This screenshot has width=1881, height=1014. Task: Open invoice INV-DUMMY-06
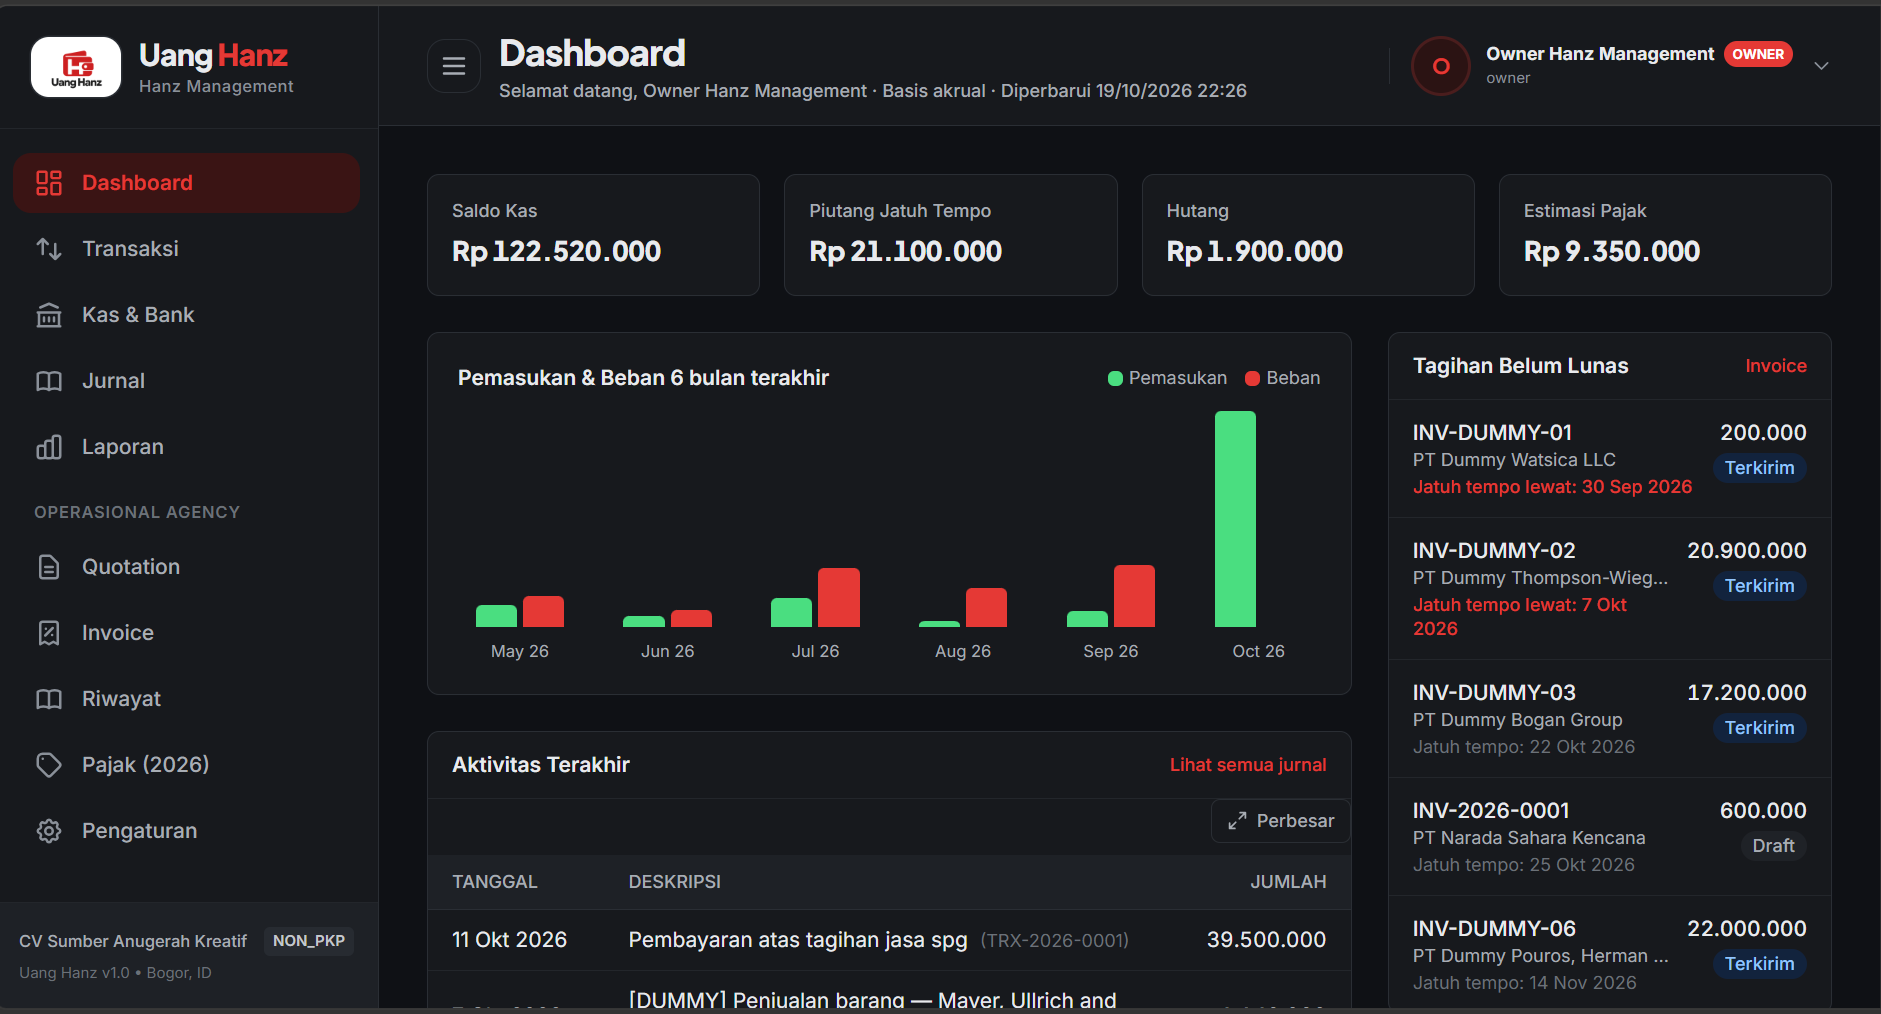click(x=1610, y=952)
